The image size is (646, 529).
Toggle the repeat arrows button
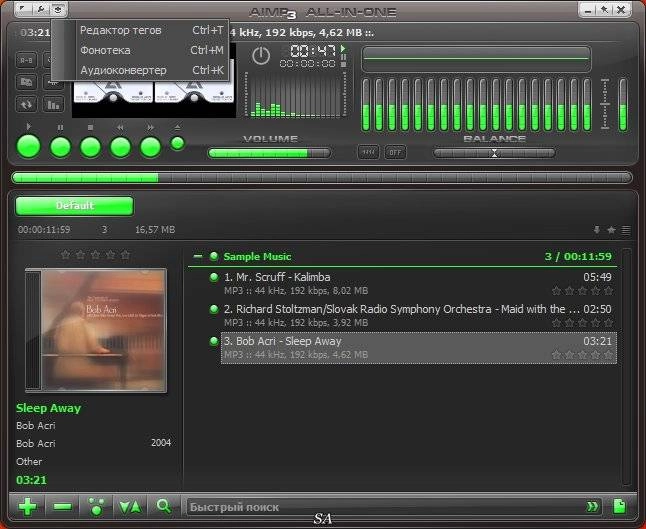pyautogui.click(x=26, y=104)
